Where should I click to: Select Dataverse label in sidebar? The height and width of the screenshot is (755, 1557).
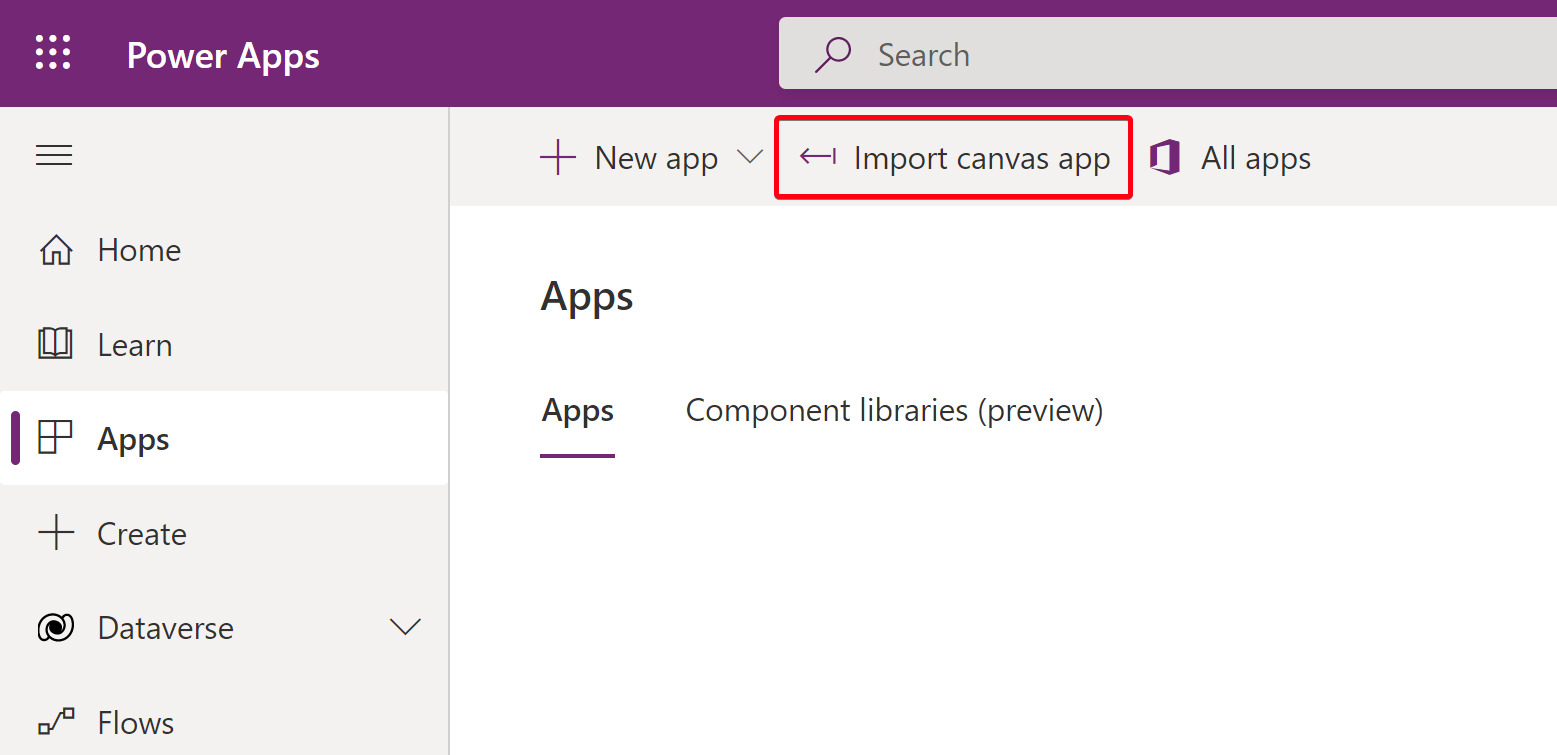(166, 628)
